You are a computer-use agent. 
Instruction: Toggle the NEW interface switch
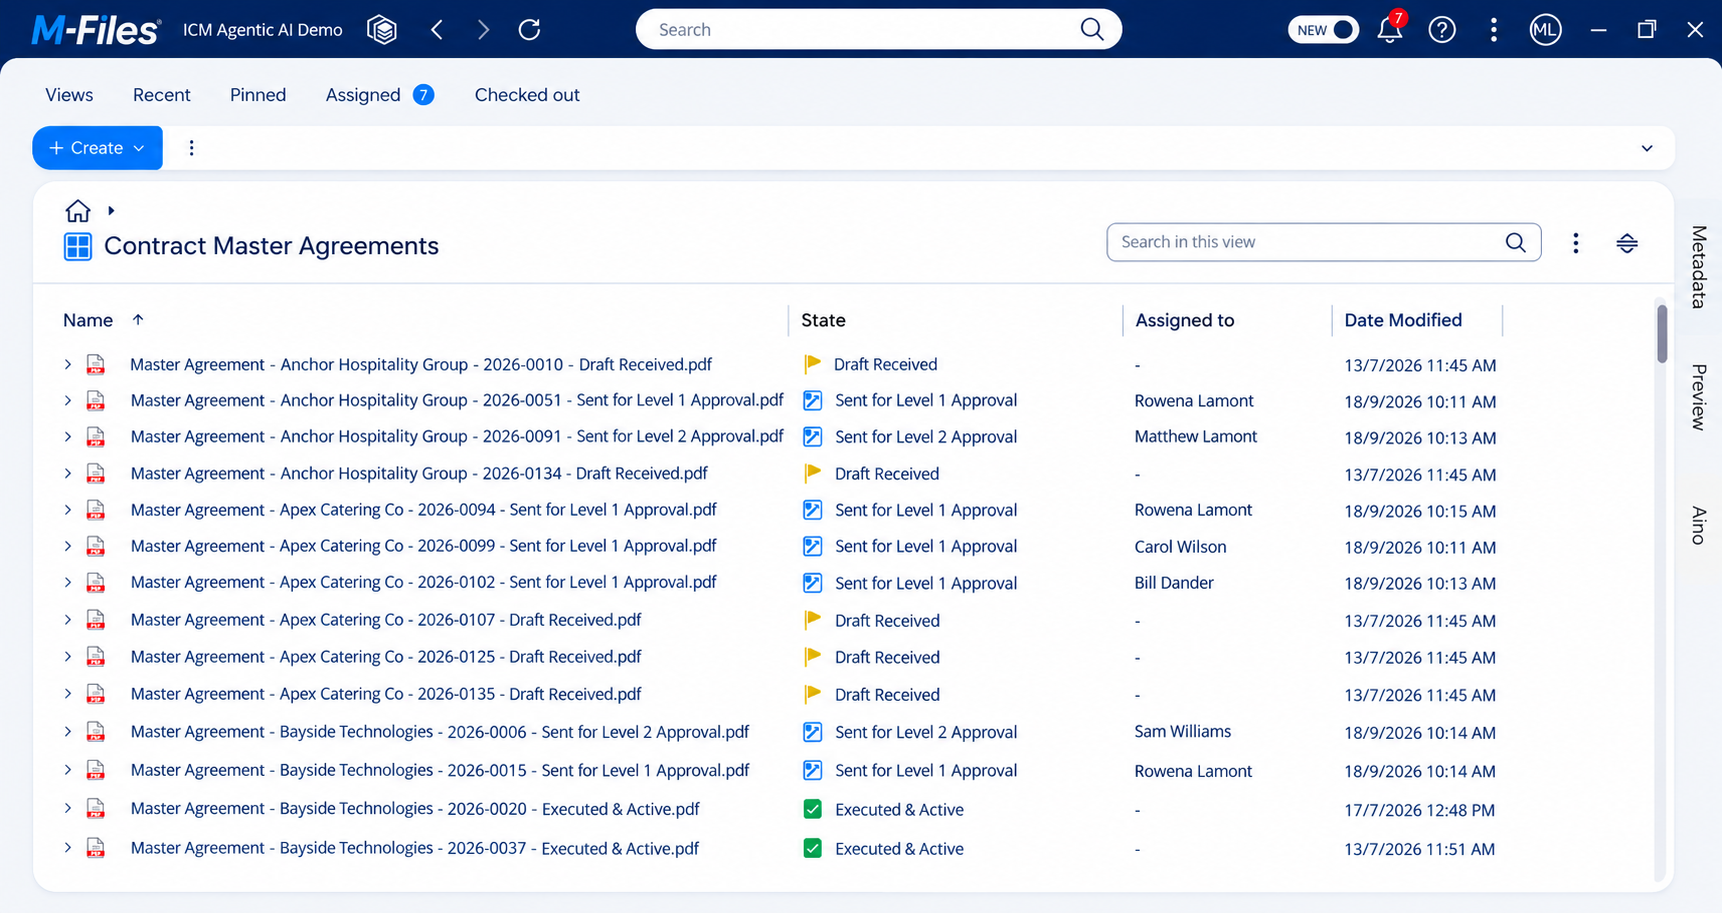1323,30
